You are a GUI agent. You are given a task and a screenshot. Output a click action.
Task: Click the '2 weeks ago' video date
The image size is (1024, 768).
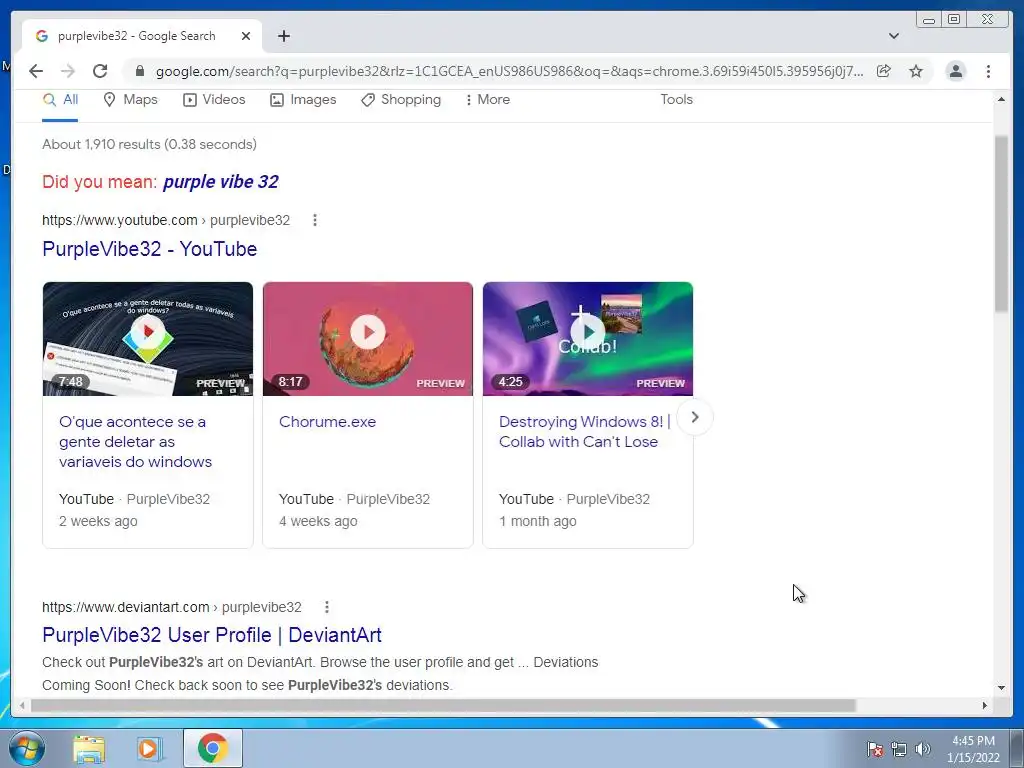(98, 521)
